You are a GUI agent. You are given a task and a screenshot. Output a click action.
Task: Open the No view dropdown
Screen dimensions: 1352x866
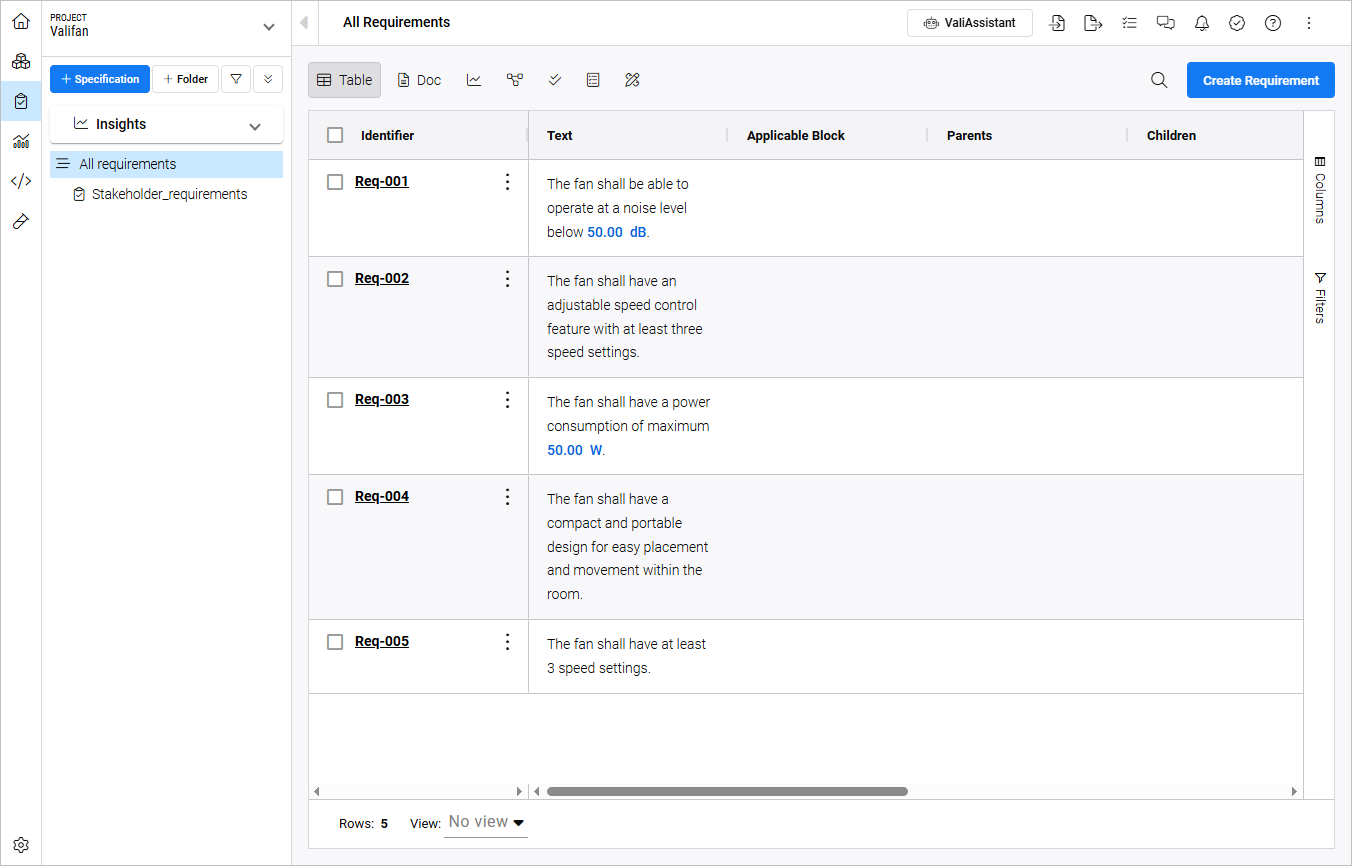click(x=486, y=822)
